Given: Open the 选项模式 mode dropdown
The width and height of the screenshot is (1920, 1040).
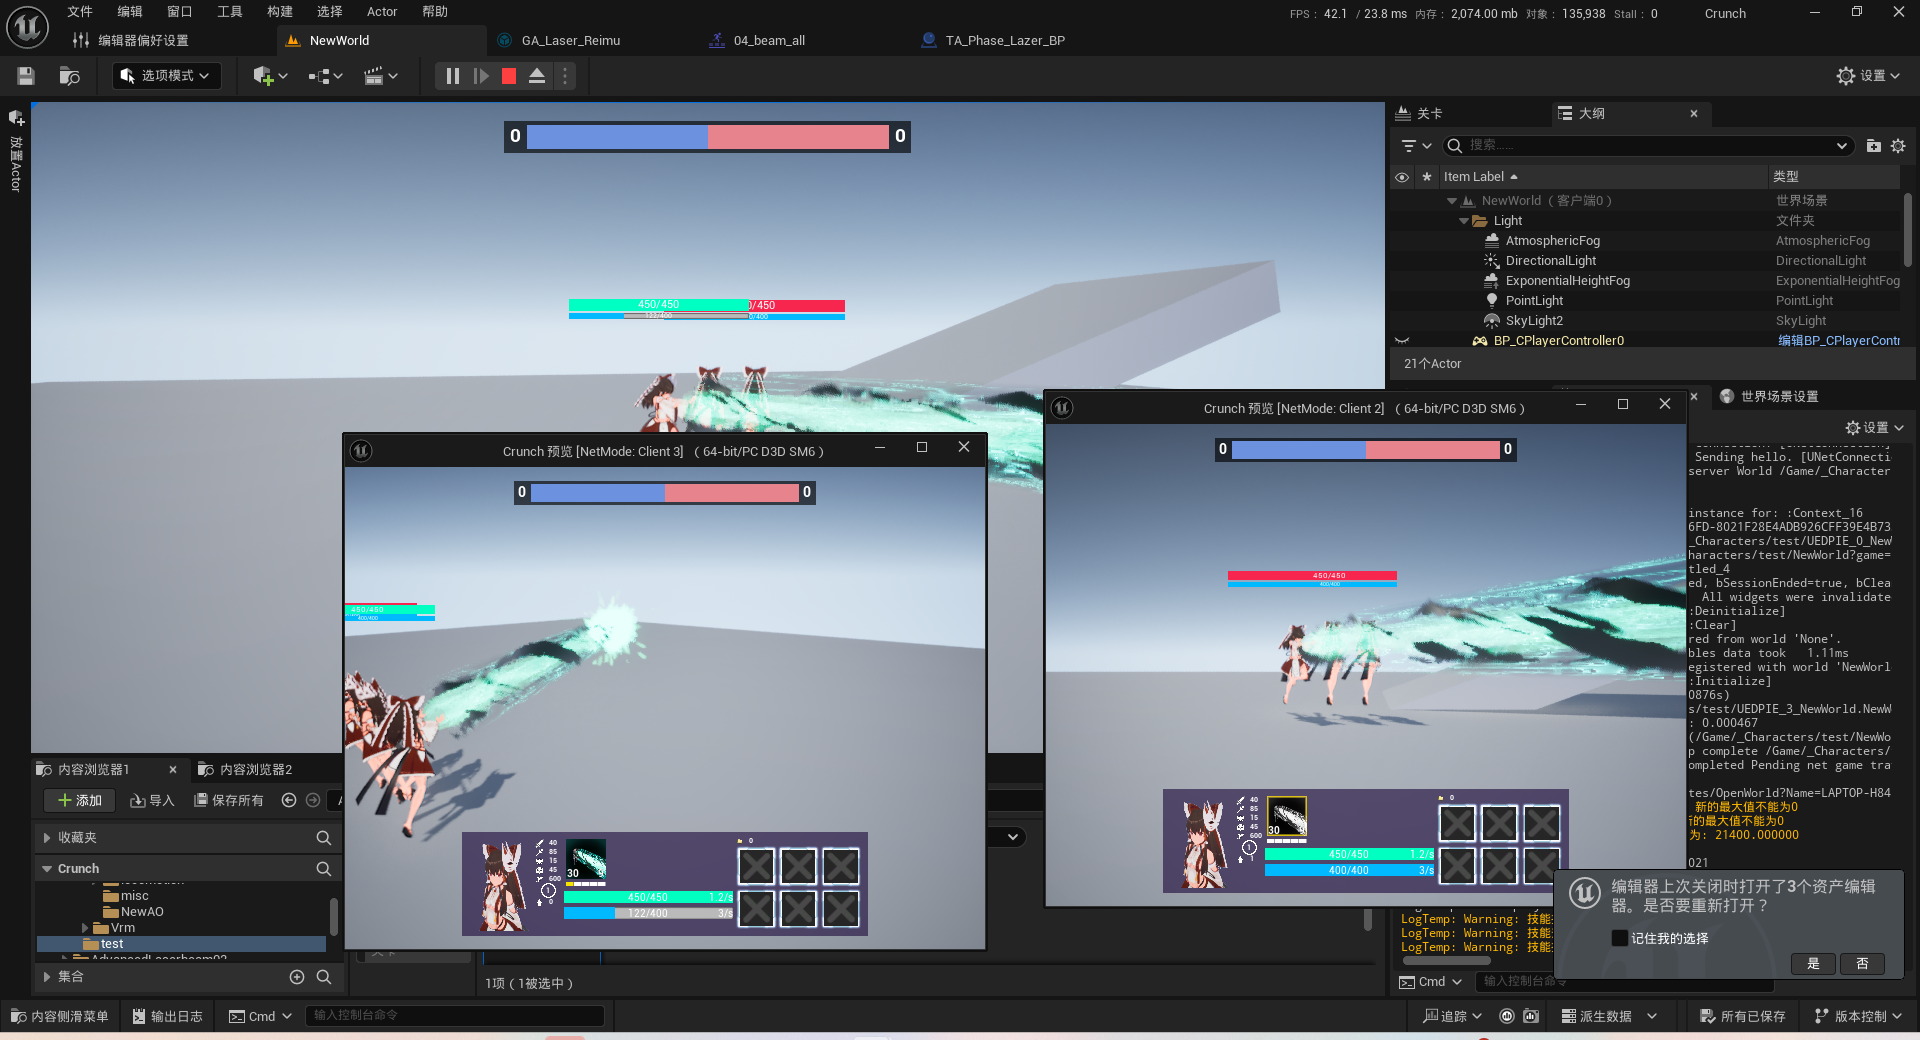Looking at the screenshot, I should click(x=166, y=76).
